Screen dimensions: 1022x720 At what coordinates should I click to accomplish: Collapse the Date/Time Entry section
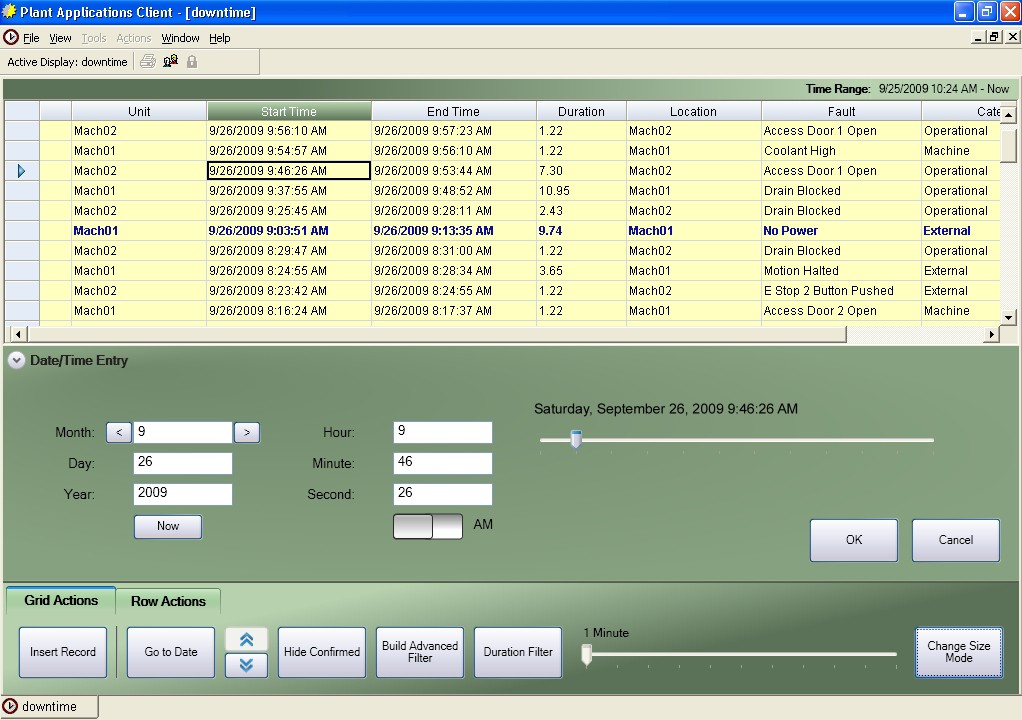point(16,360)
